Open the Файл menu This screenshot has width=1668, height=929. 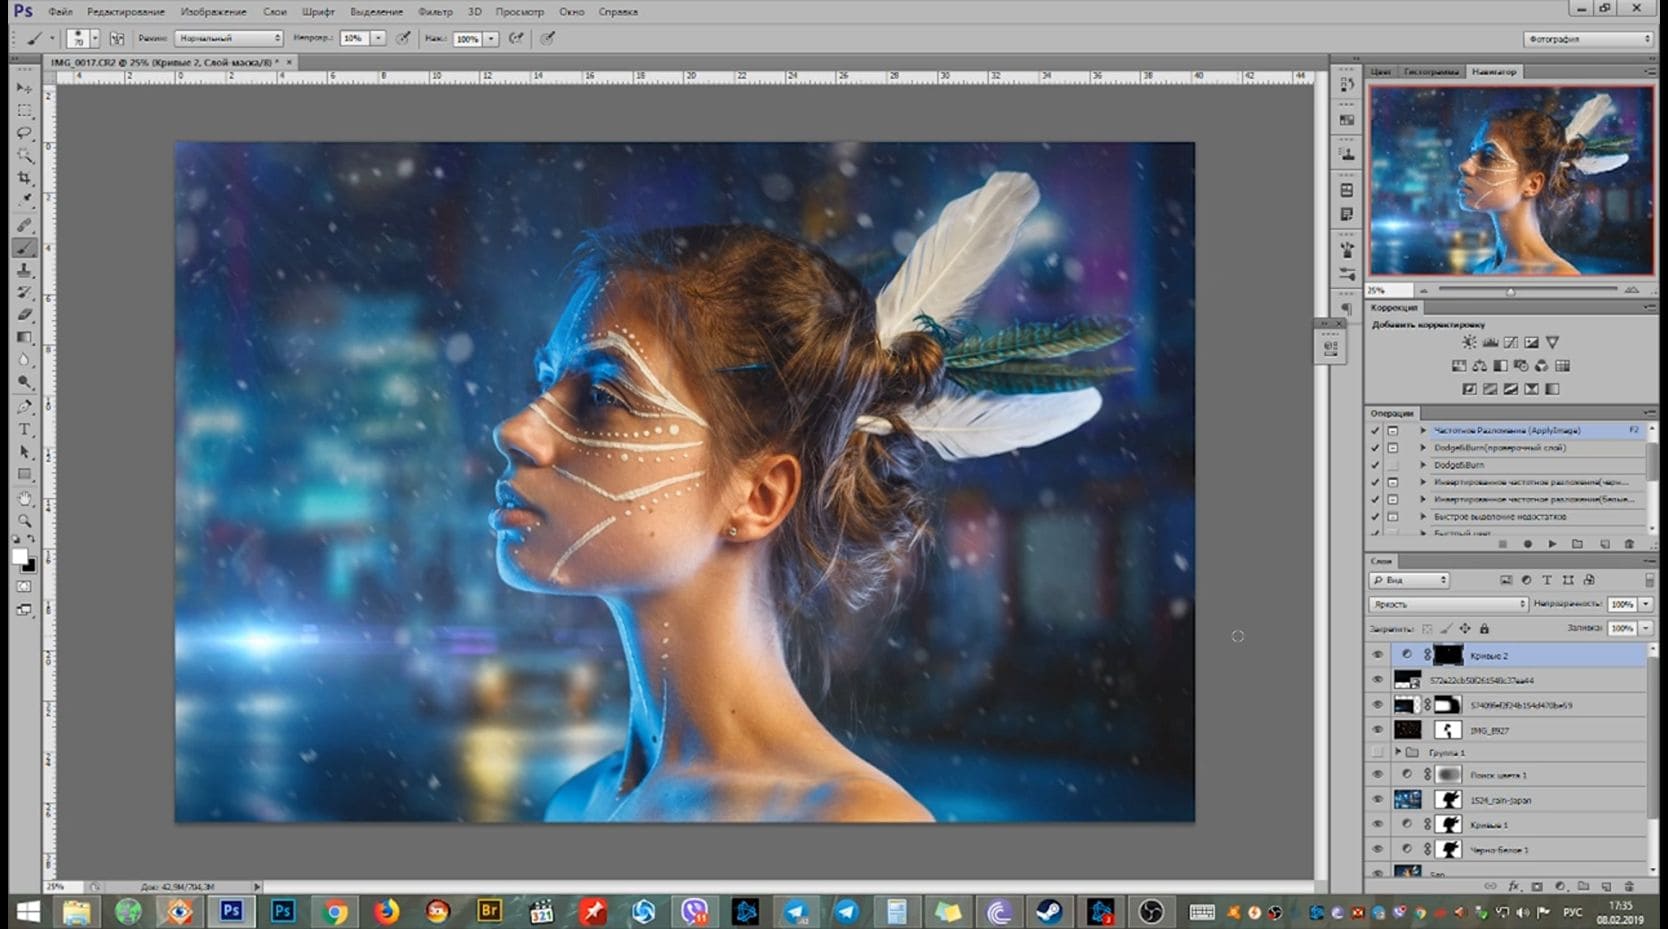60,12
